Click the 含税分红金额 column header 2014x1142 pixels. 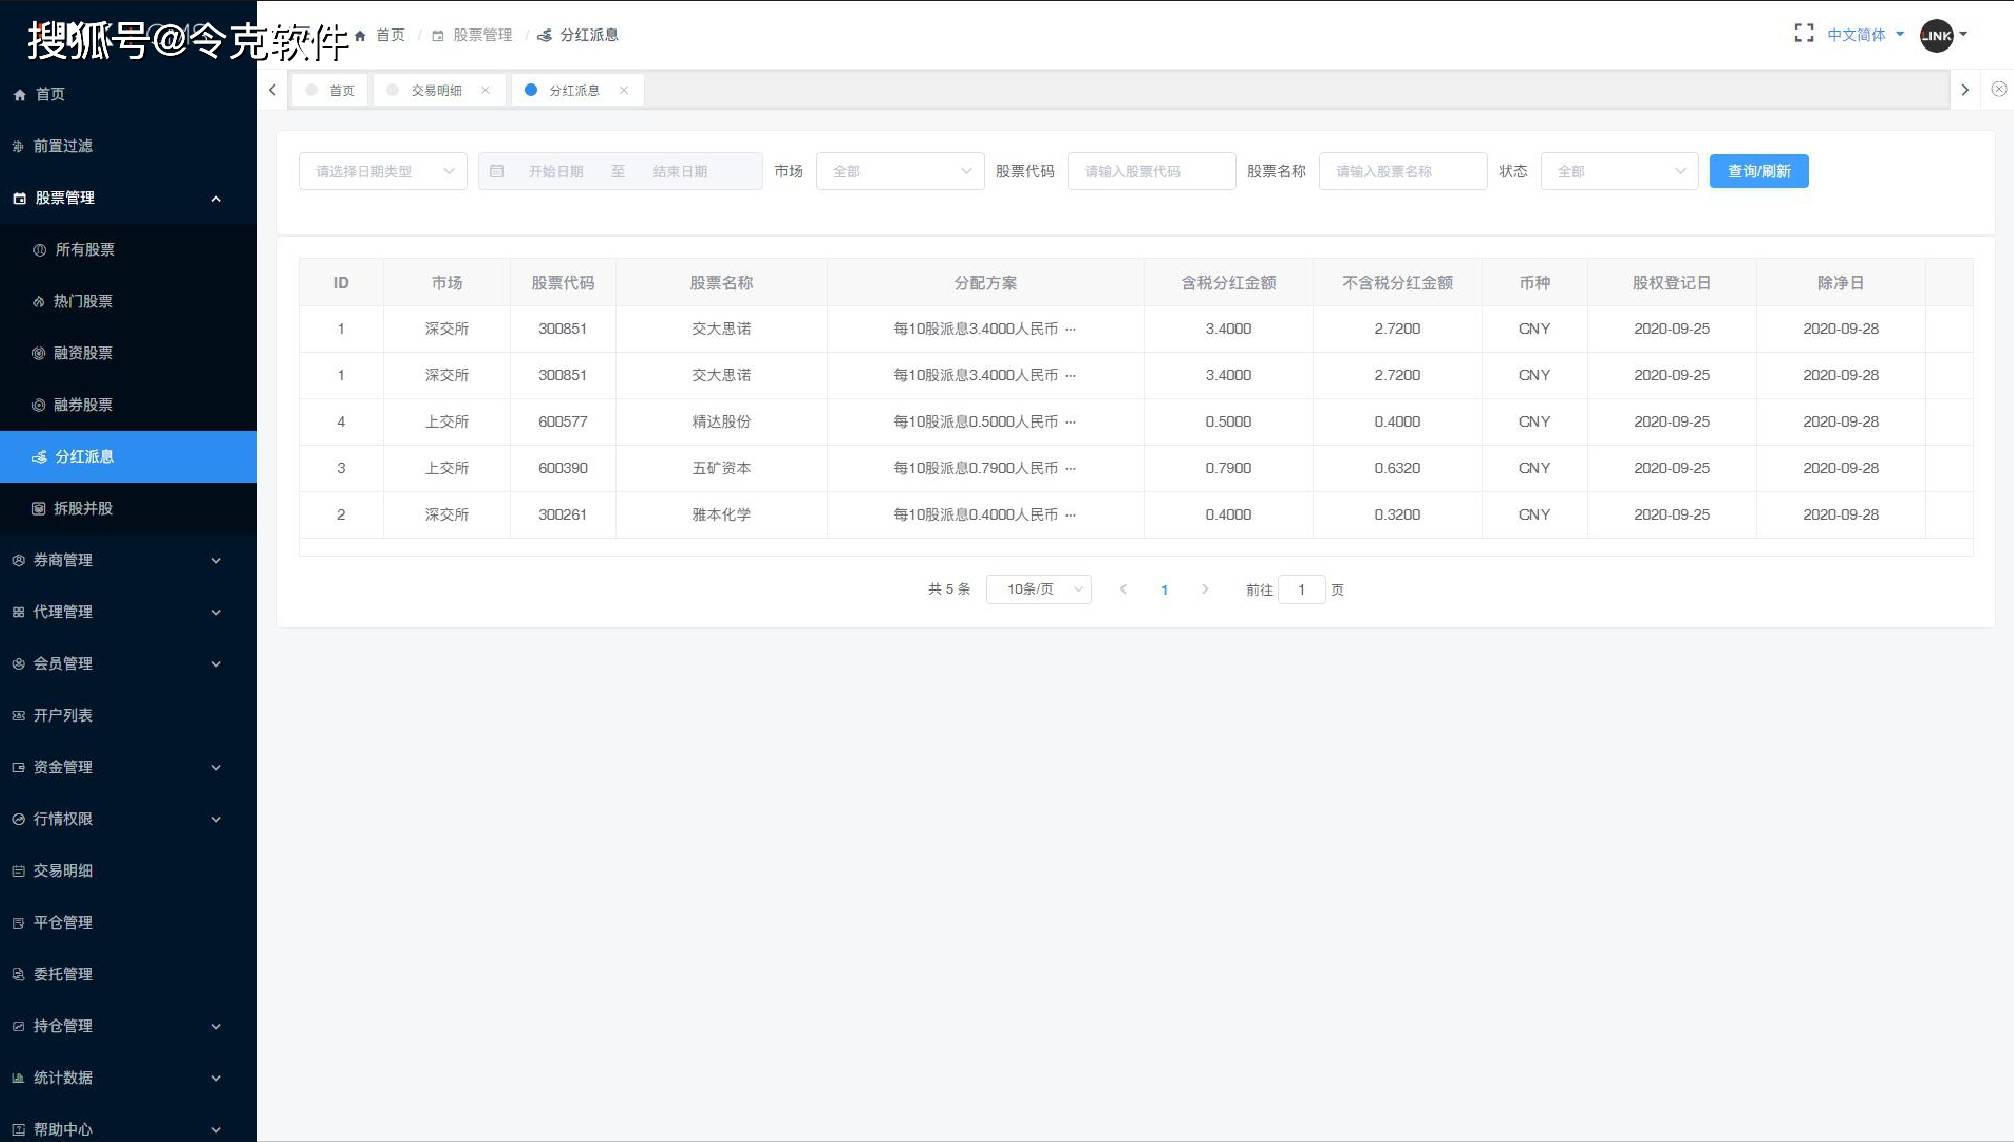(x=1229, y=283)
